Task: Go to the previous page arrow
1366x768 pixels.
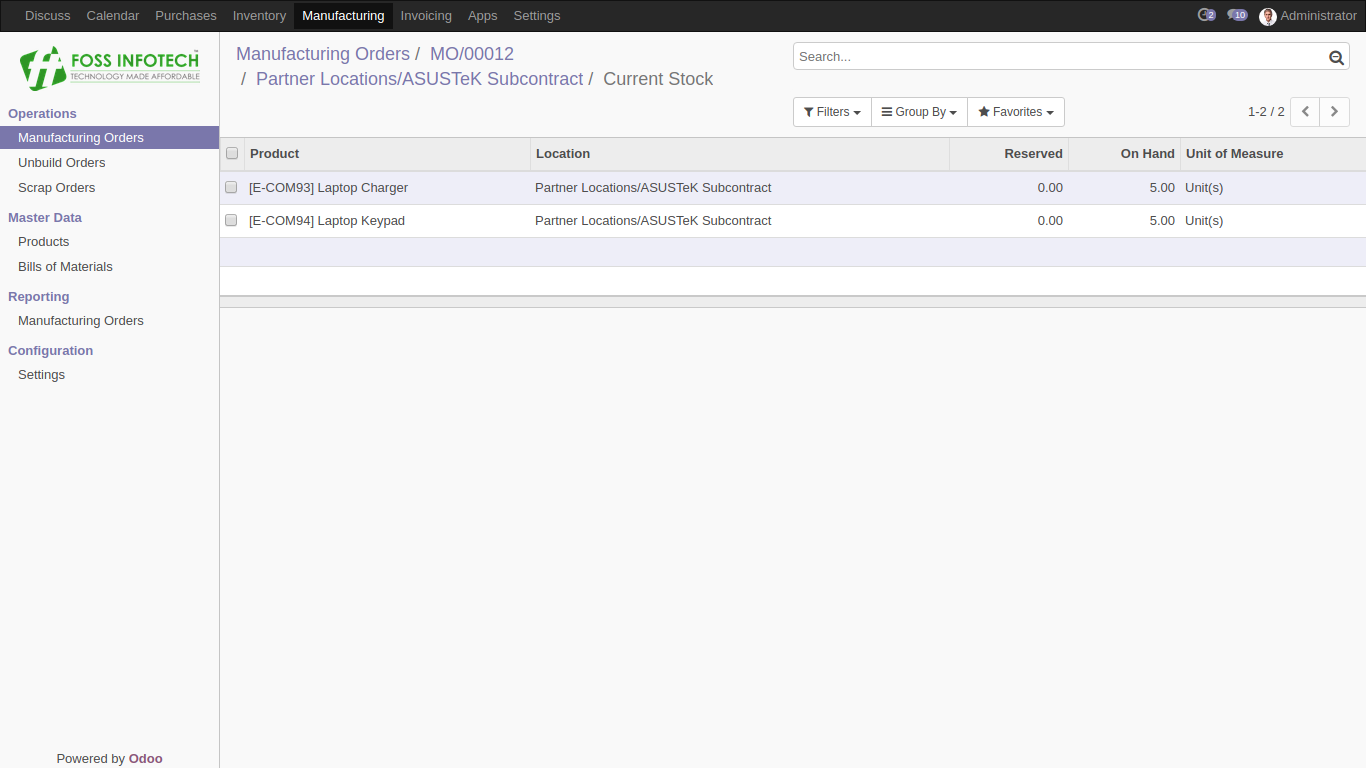Action: (1305, 112)
